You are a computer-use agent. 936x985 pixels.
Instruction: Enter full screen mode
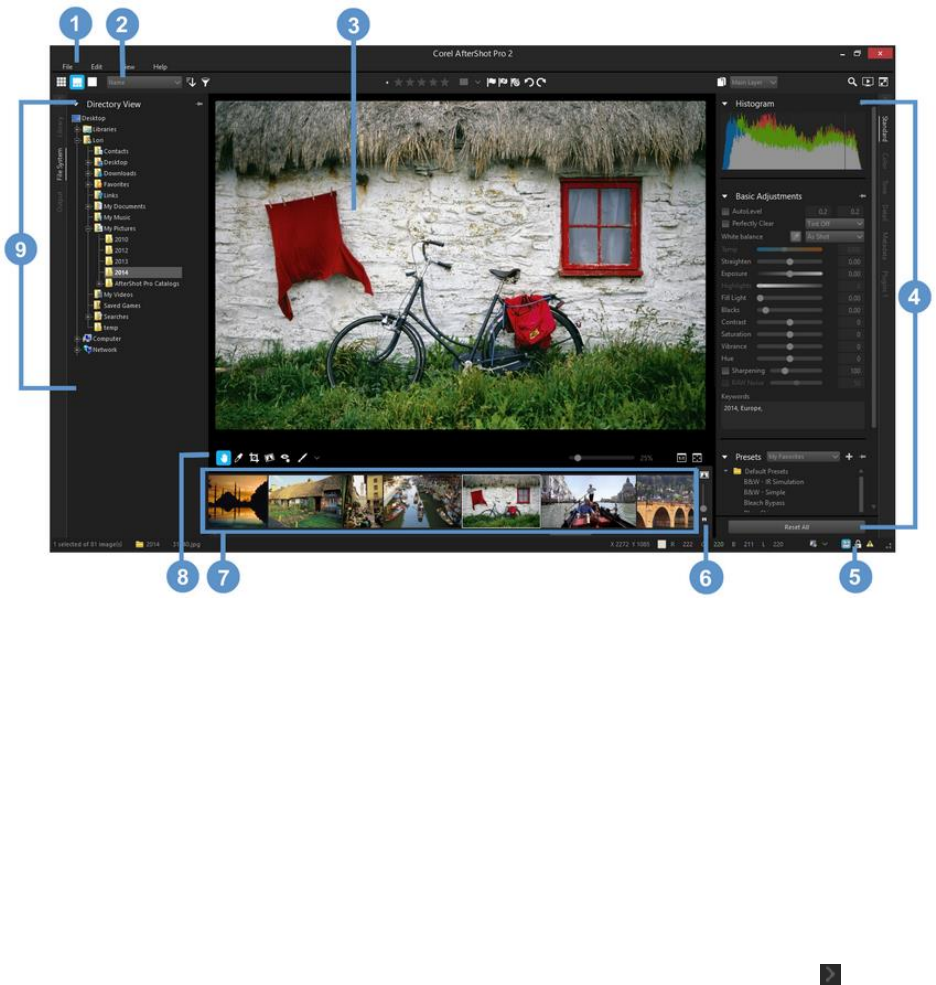click(883, 82)
